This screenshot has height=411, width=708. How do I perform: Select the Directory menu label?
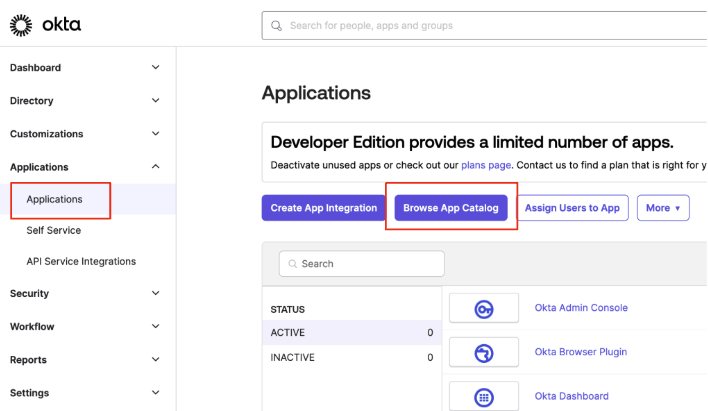click(32, 101)
